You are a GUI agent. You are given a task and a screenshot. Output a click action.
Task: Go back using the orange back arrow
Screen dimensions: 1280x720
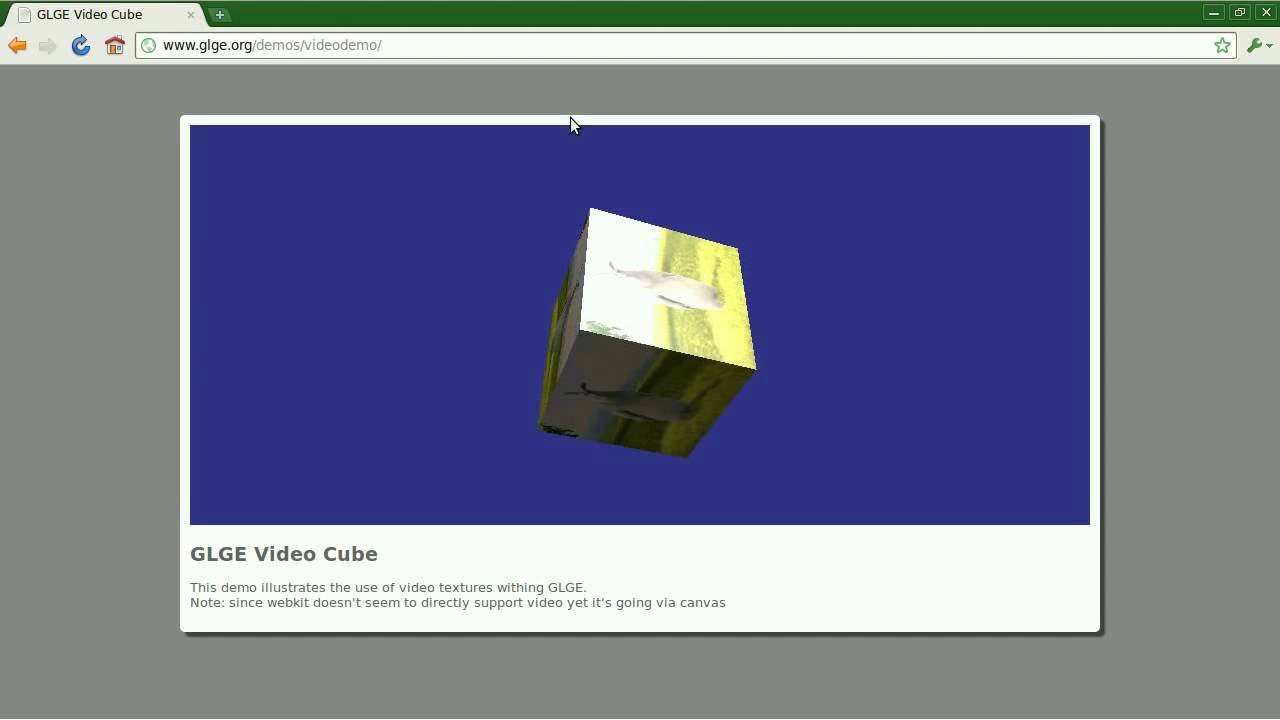17,45
